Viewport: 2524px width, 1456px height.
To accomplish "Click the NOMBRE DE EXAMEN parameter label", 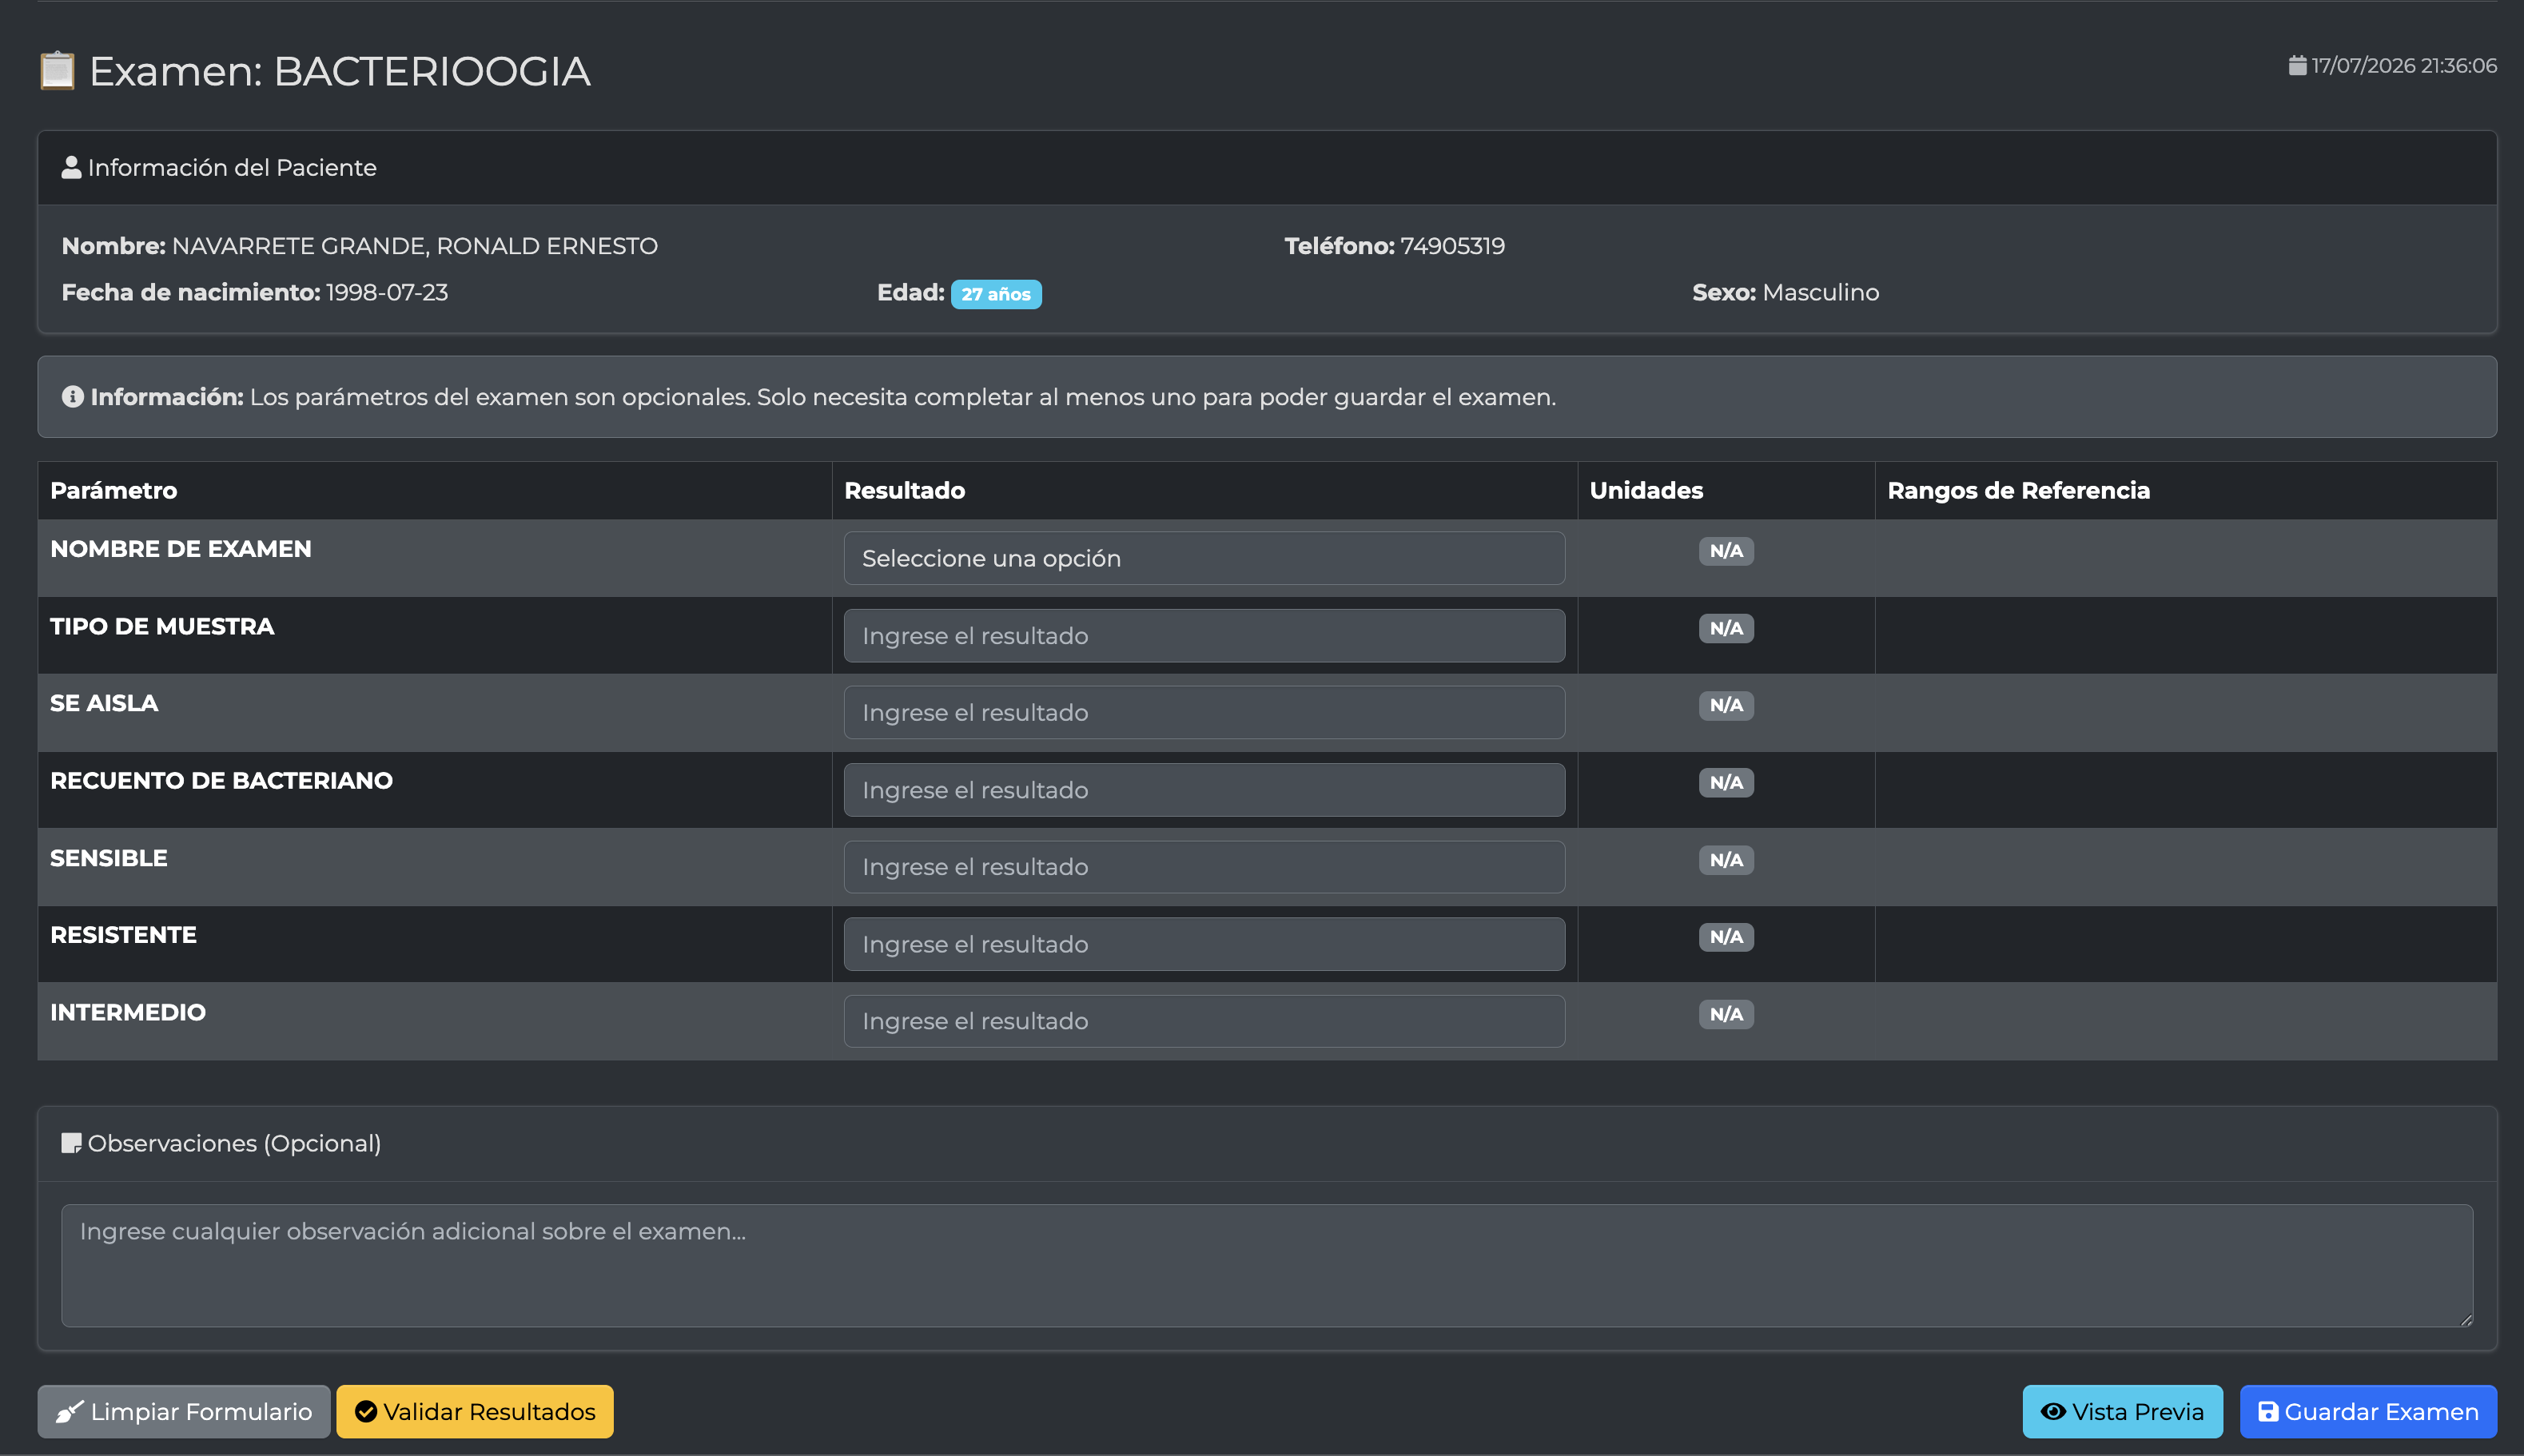I will pos(181,549).
